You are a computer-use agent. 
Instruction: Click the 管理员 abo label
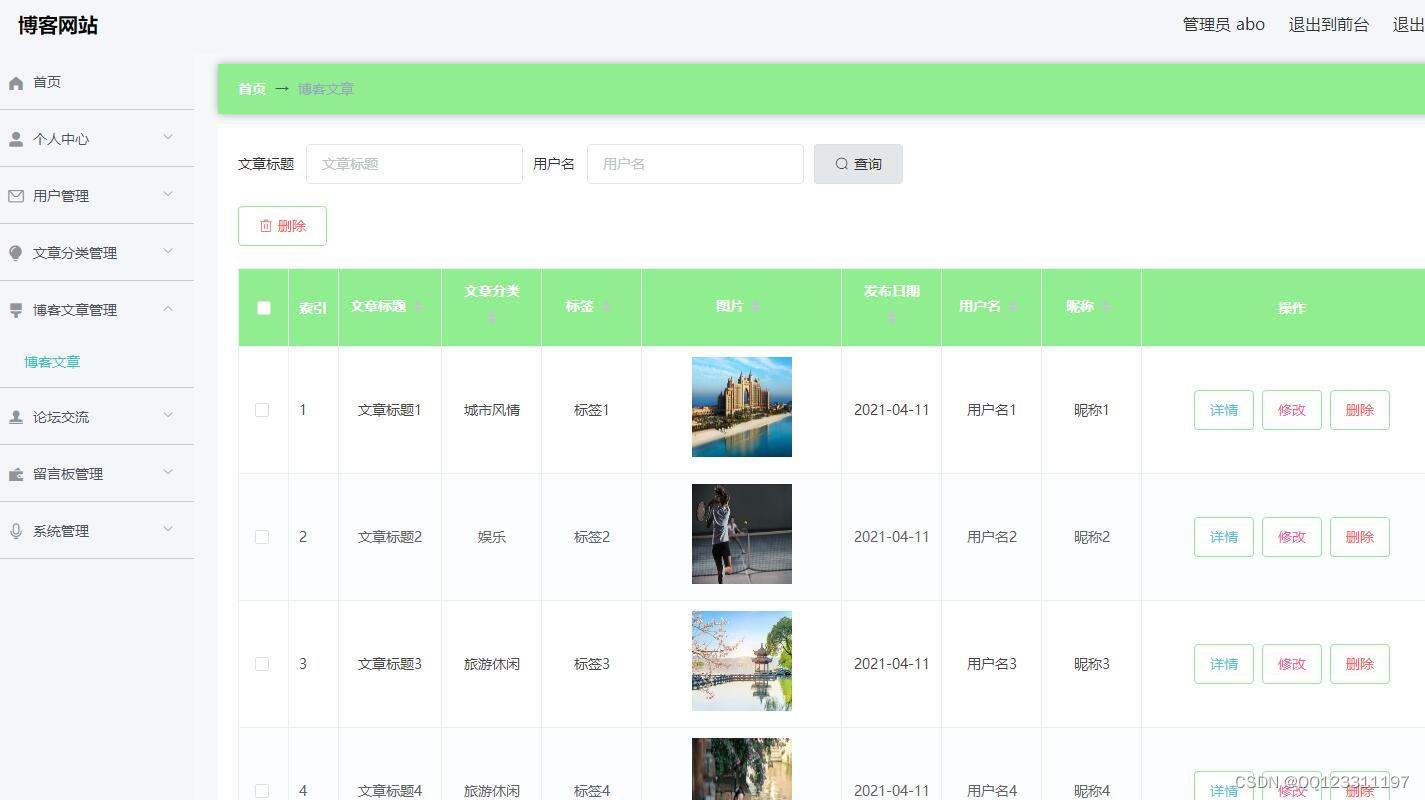point(1224,25)
